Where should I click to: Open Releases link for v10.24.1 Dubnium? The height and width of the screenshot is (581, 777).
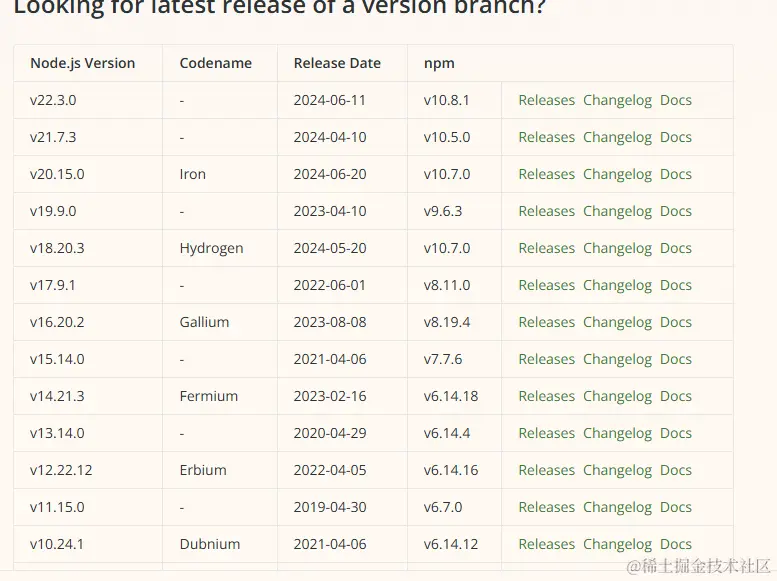tap(547, 544)
